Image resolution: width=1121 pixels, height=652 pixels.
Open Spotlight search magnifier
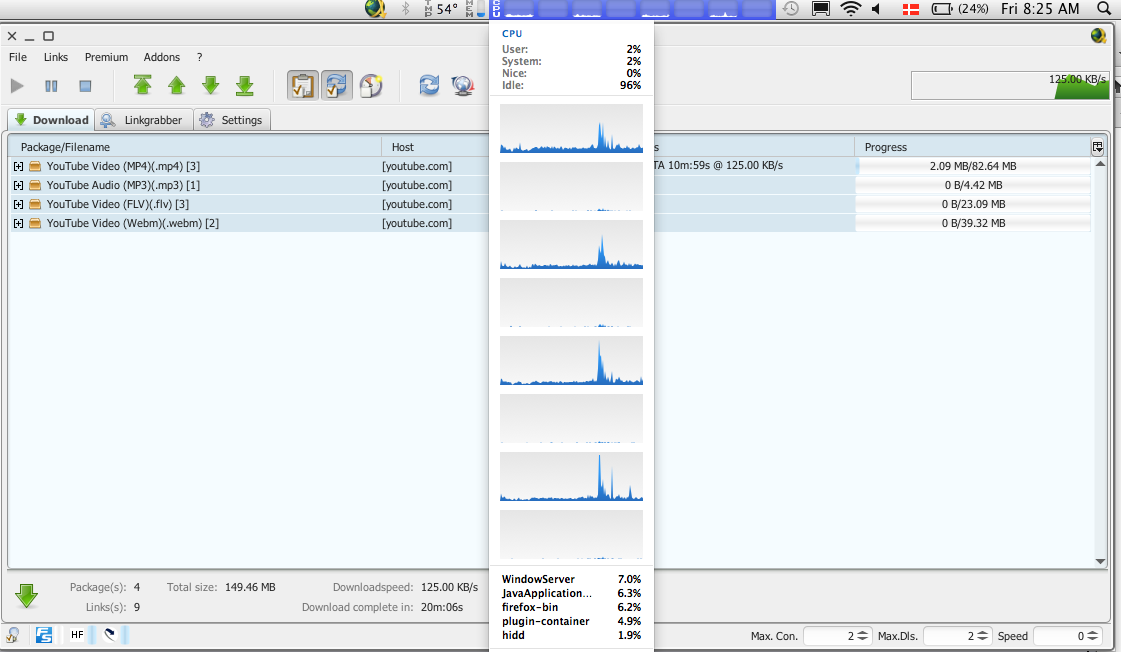click(1104, 9)
